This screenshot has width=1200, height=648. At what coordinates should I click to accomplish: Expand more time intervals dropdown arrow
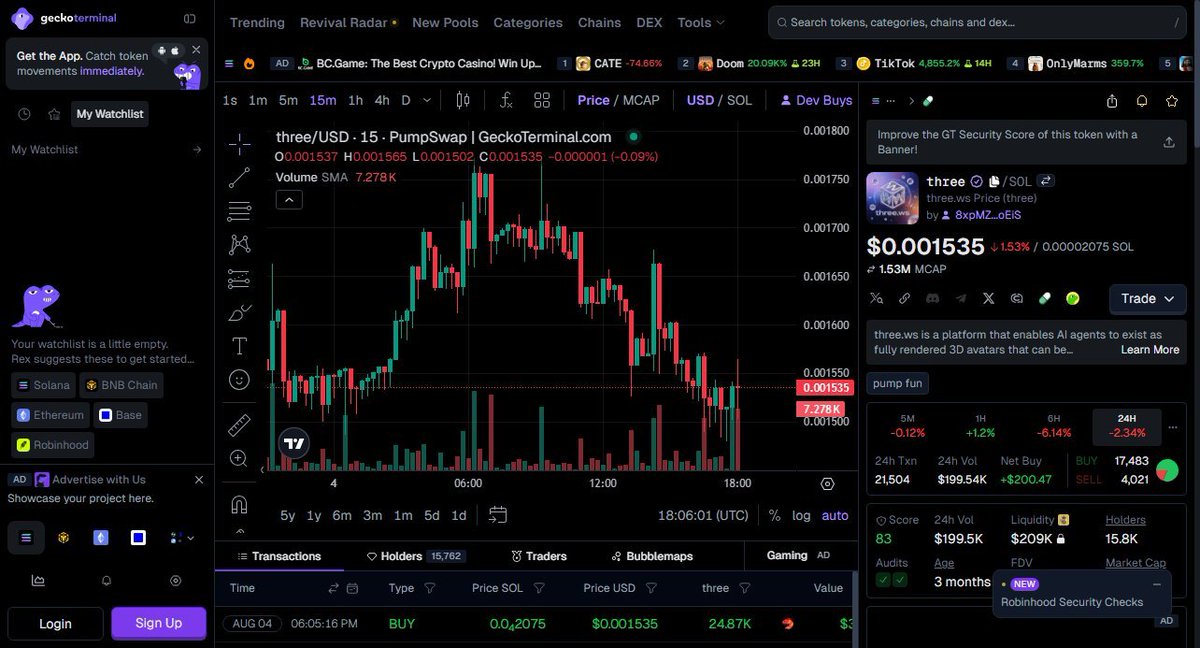428,100
